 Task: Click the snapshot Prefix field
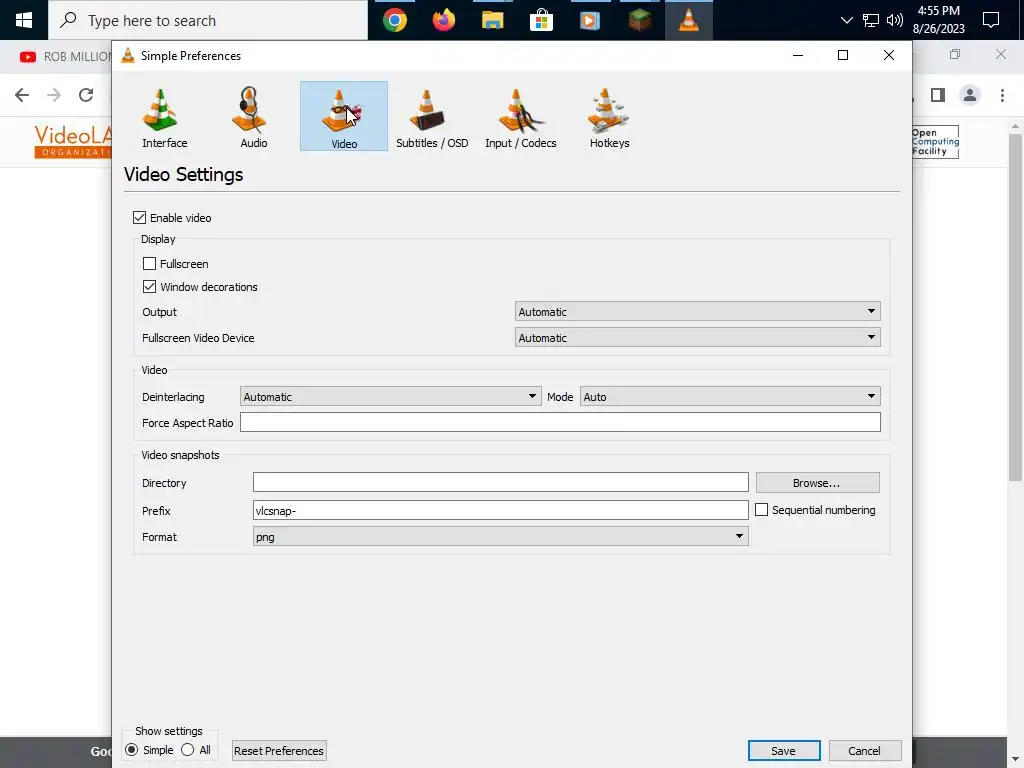pyautogui.click(x=501, y=511)
